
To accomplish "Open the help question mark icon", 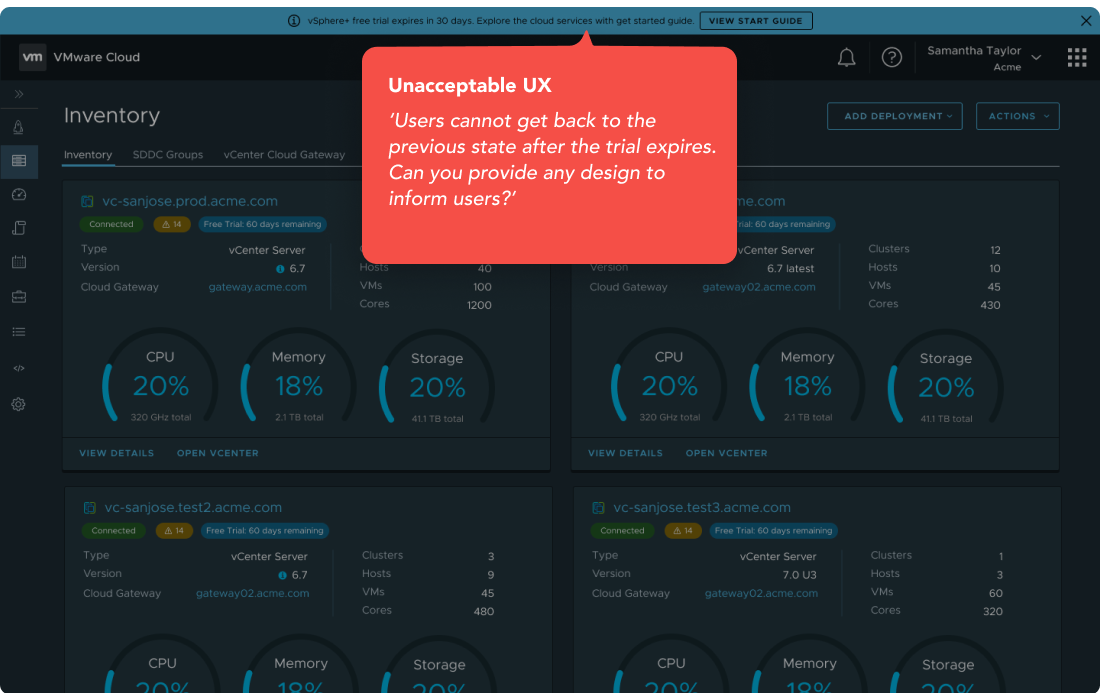I will [892, 58].
